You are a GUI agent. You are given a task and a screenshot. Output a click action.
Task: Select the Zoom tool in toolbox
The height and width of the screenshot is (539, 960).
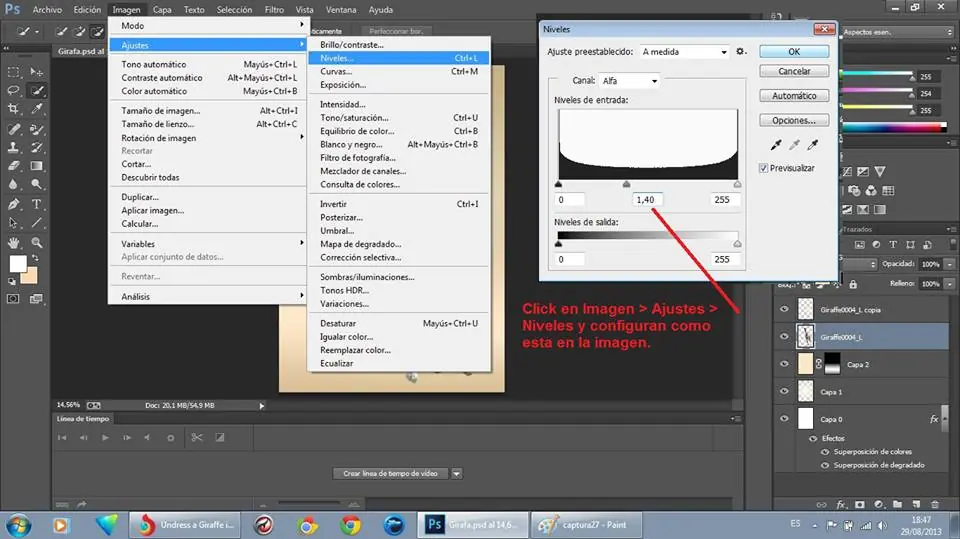click(37, 243)
